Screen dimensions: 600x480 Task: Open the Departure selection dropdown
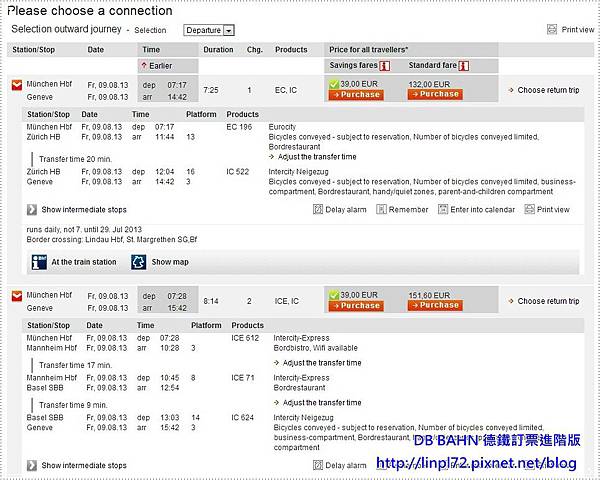[x=209, y=30]
